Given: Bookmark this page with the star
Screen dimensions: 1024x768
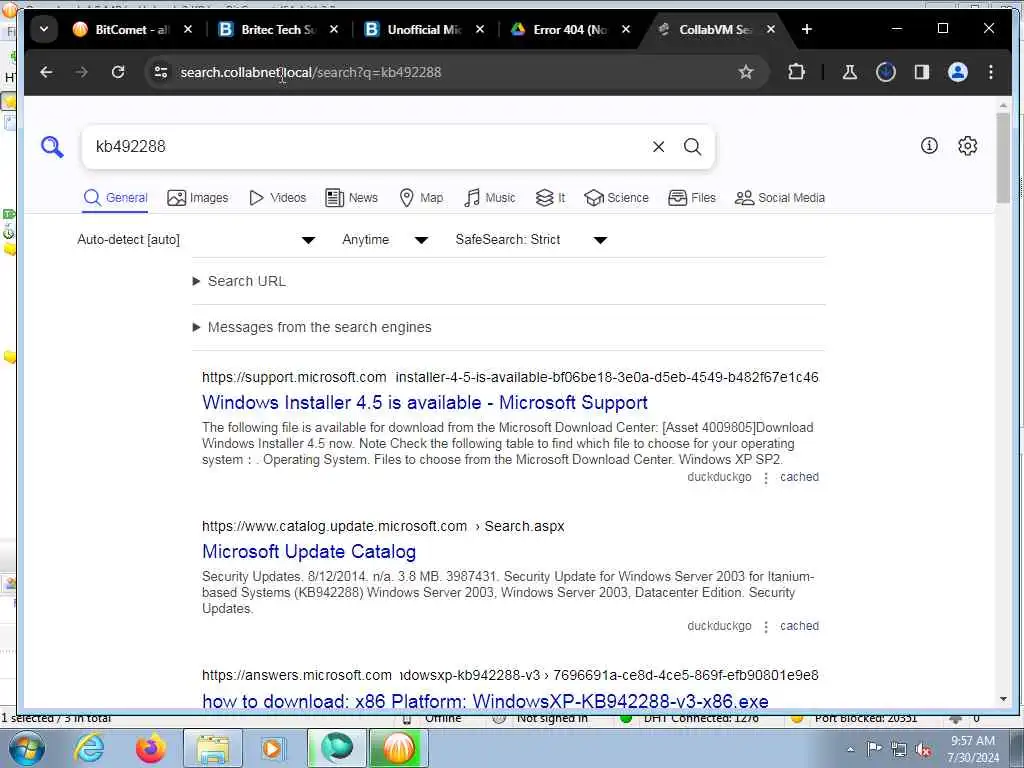Looking at the screenshot, I should [x=746, y=72].
